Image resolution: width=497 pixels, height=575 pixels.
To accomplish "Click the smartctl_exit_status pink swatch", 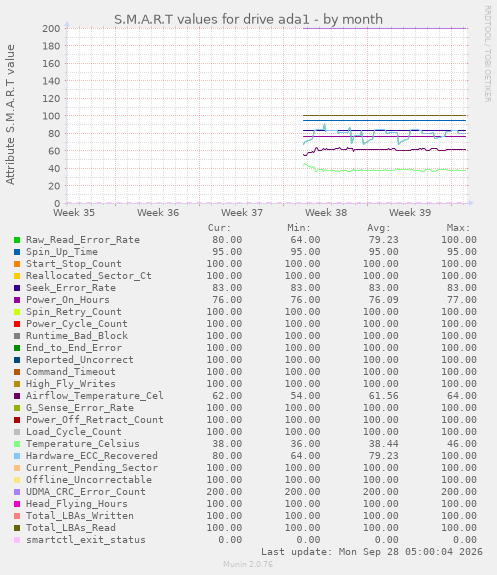I will point(17,540).
